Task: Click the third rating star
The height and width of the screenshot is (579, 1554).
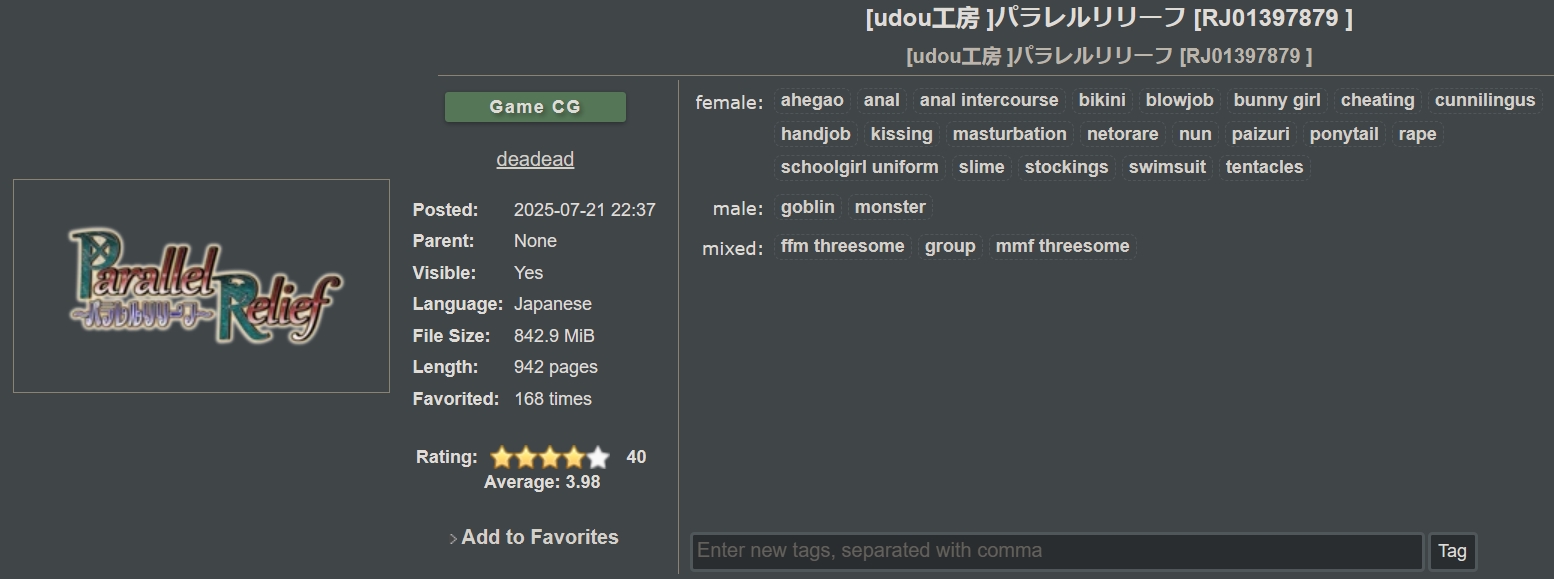Action: coord(550,458)
